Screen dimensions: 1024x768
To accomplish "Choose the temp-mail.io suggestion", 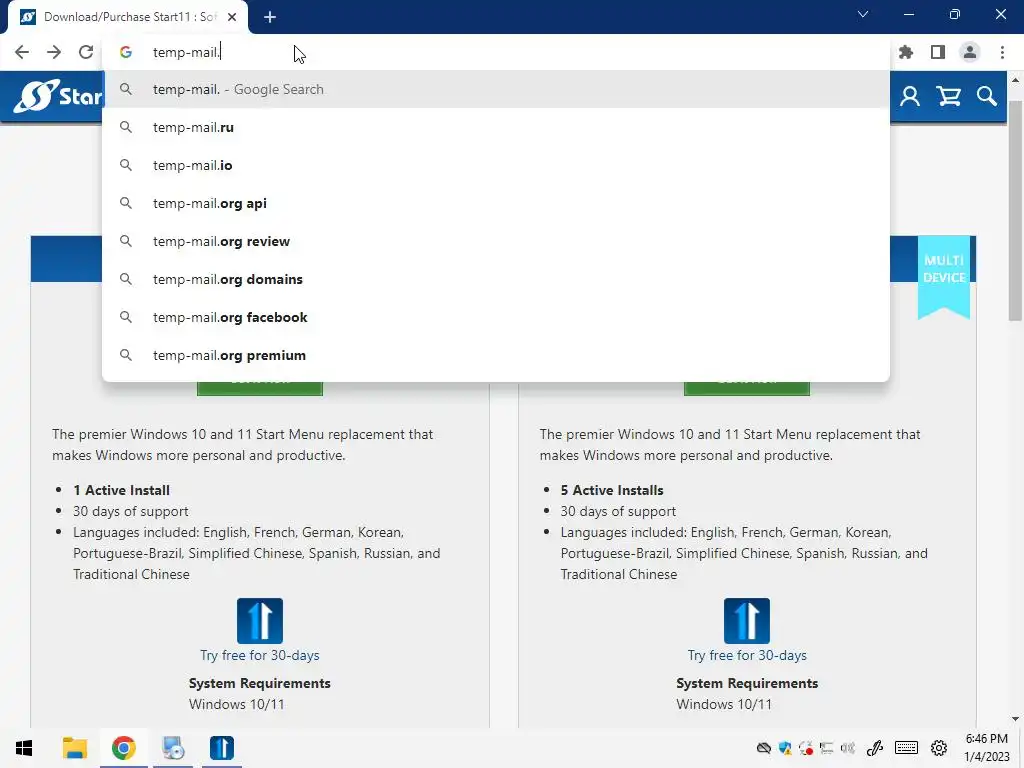I will [496, 165].
